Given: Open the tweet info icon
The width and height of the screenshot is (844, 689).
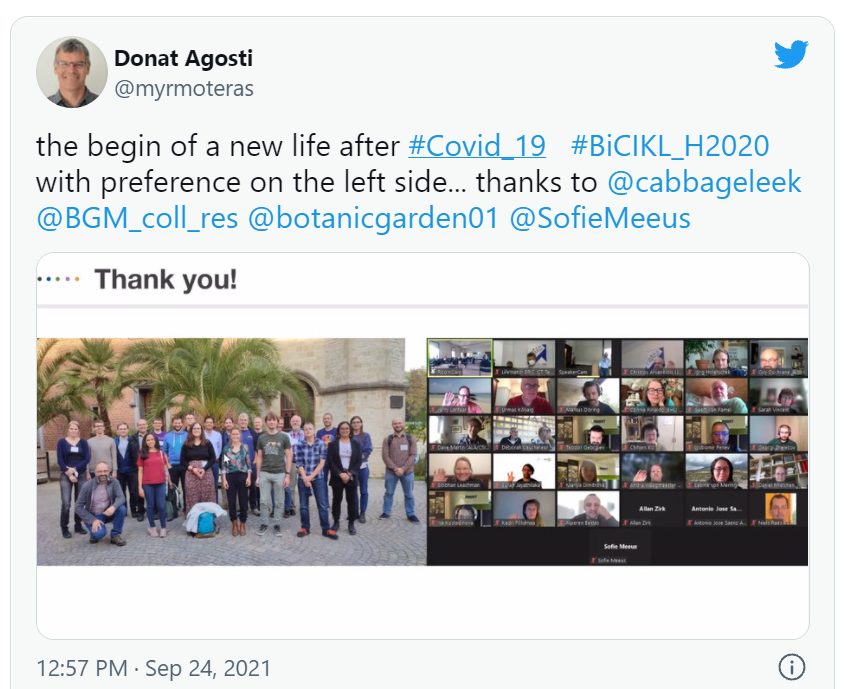Looking at the screenshot, I should [x=792, y=667].
